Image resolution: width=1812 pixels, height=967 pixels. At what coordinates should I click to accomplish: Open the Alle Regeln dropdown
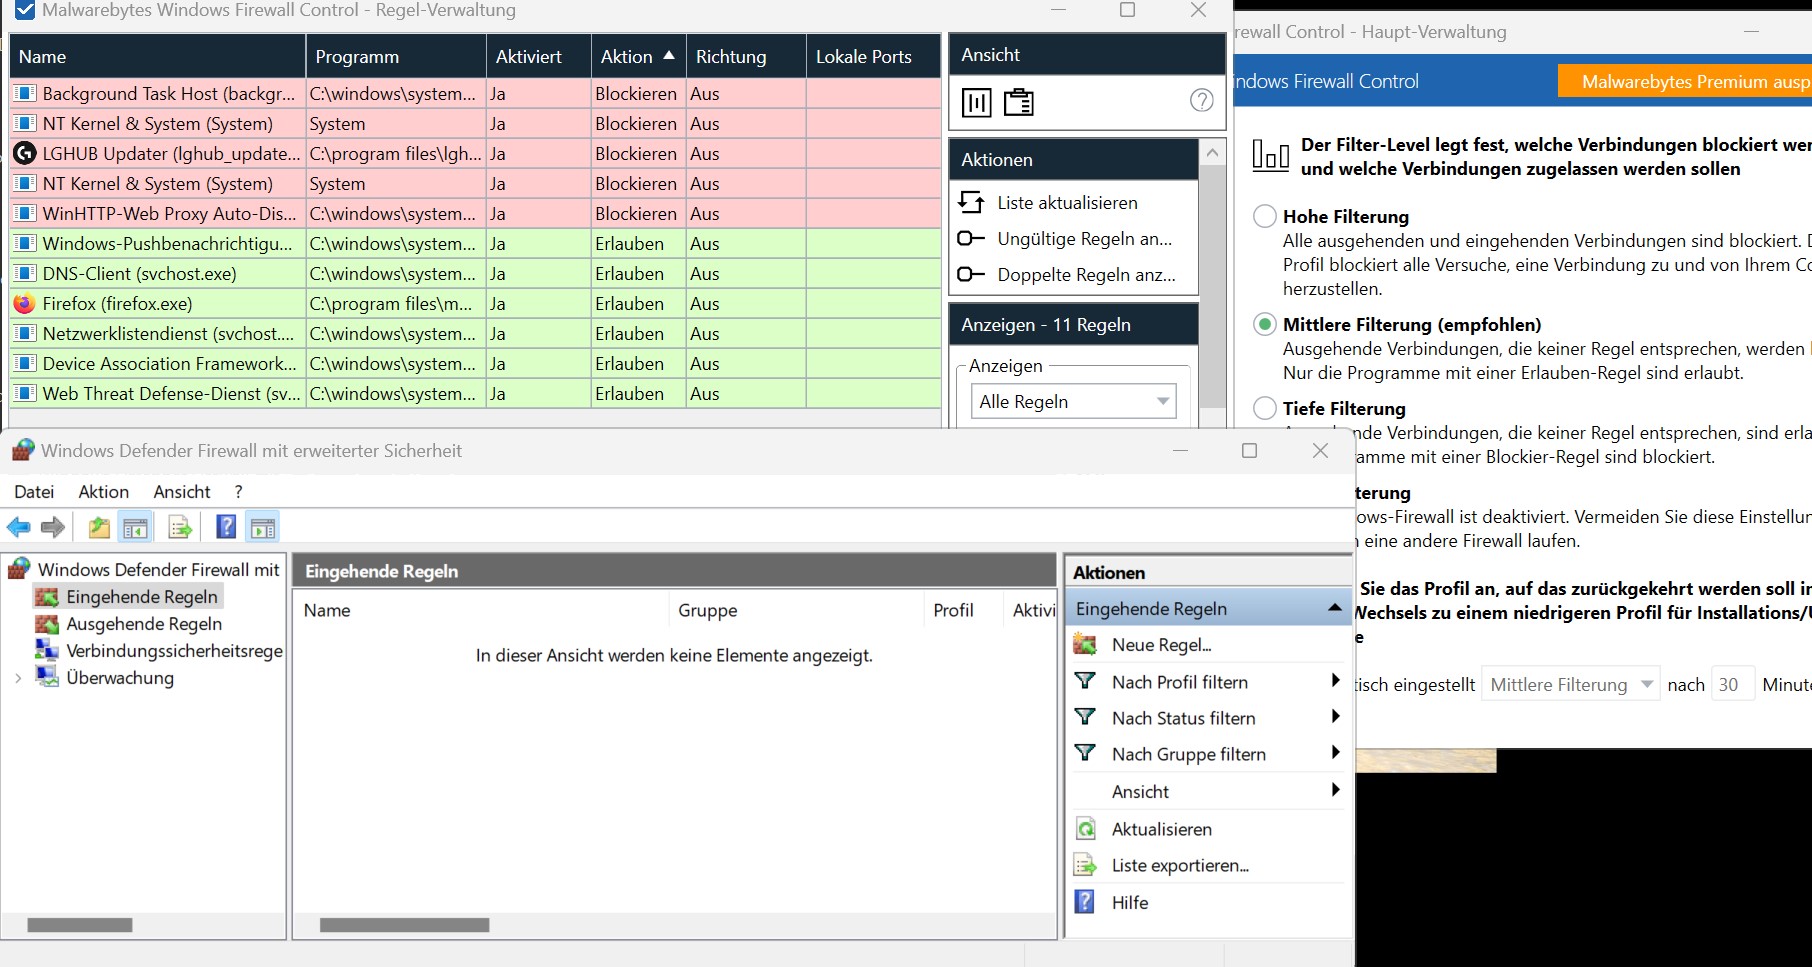[1073, 401]
